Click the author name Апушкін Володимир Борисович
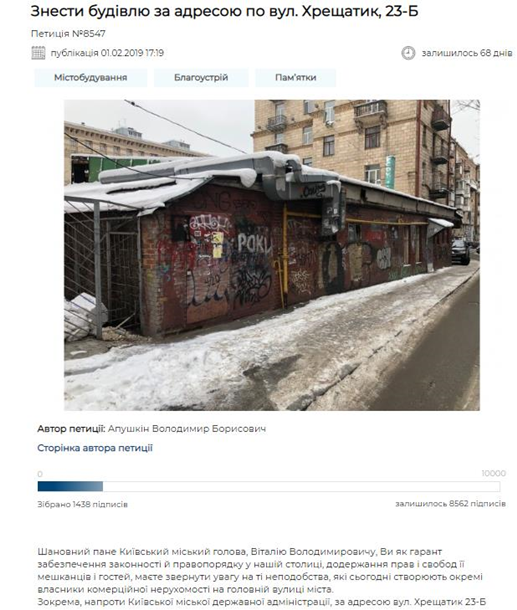The width and height of the screenshot is (517, 610). pyautogui.click(x=187, y=429)
